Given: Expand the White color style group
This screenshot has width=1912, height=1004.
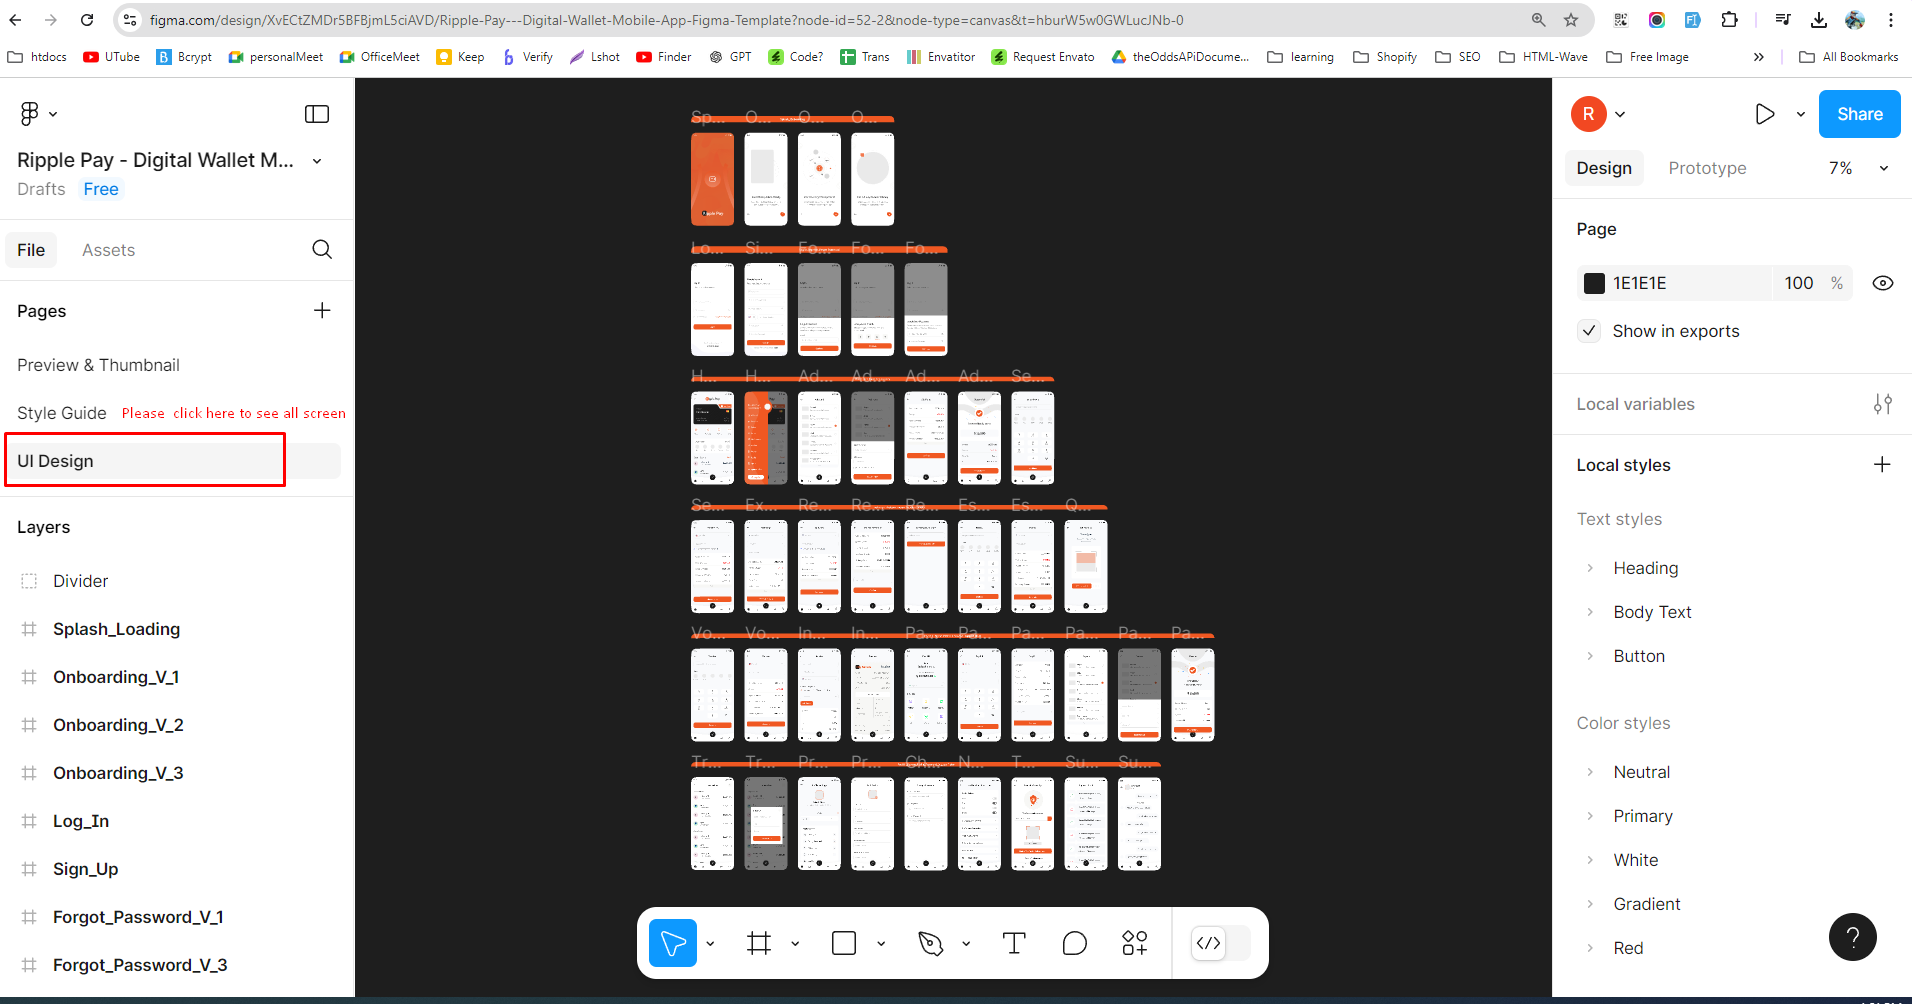Looking at the screenshot, I should 1590,860.
